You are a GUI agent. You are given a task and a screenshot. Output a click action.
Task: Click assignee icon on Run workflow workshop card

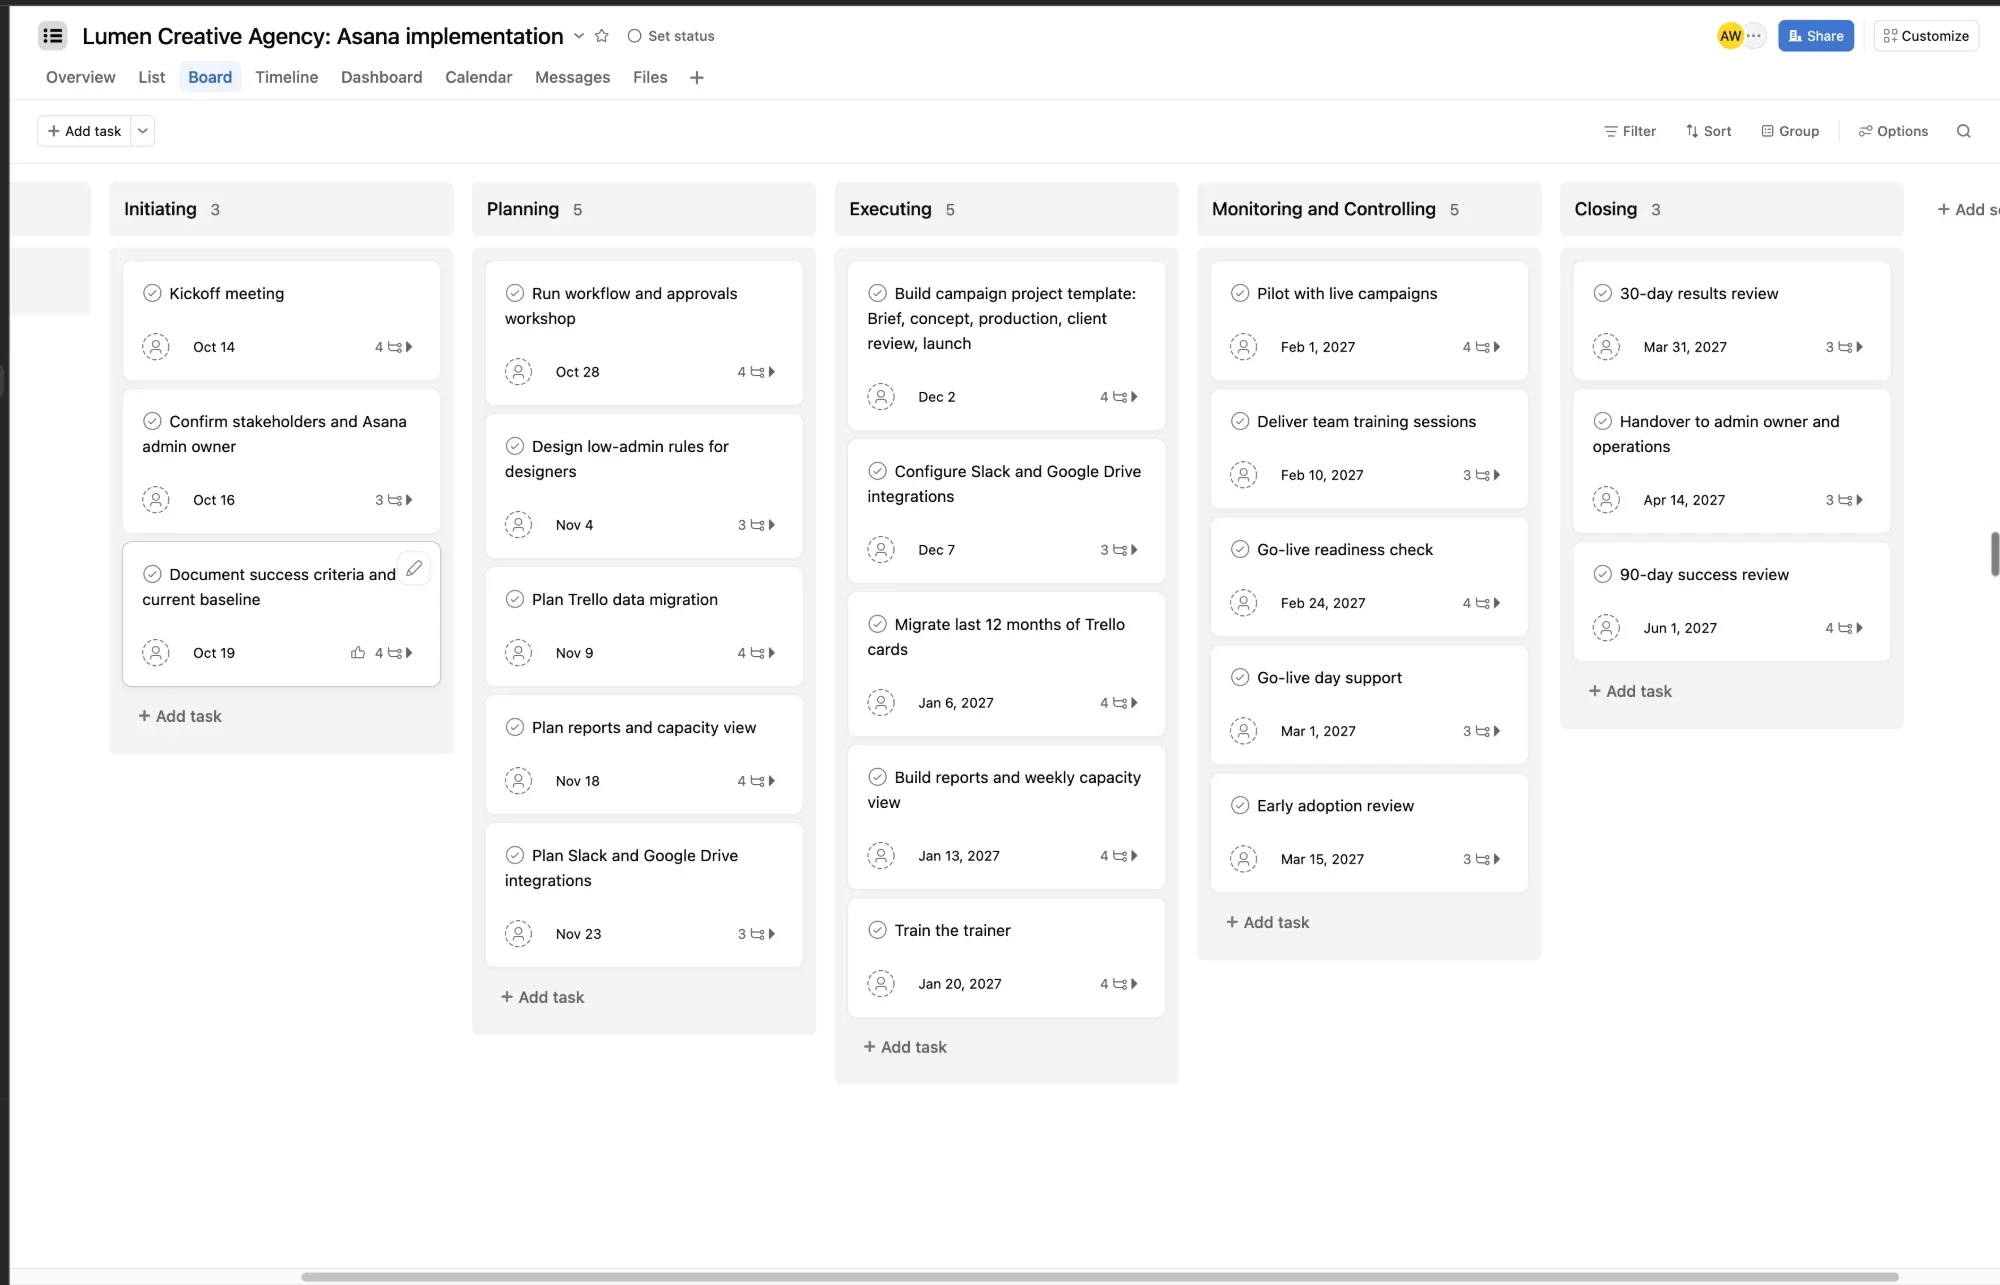click(x=518, y=372)
